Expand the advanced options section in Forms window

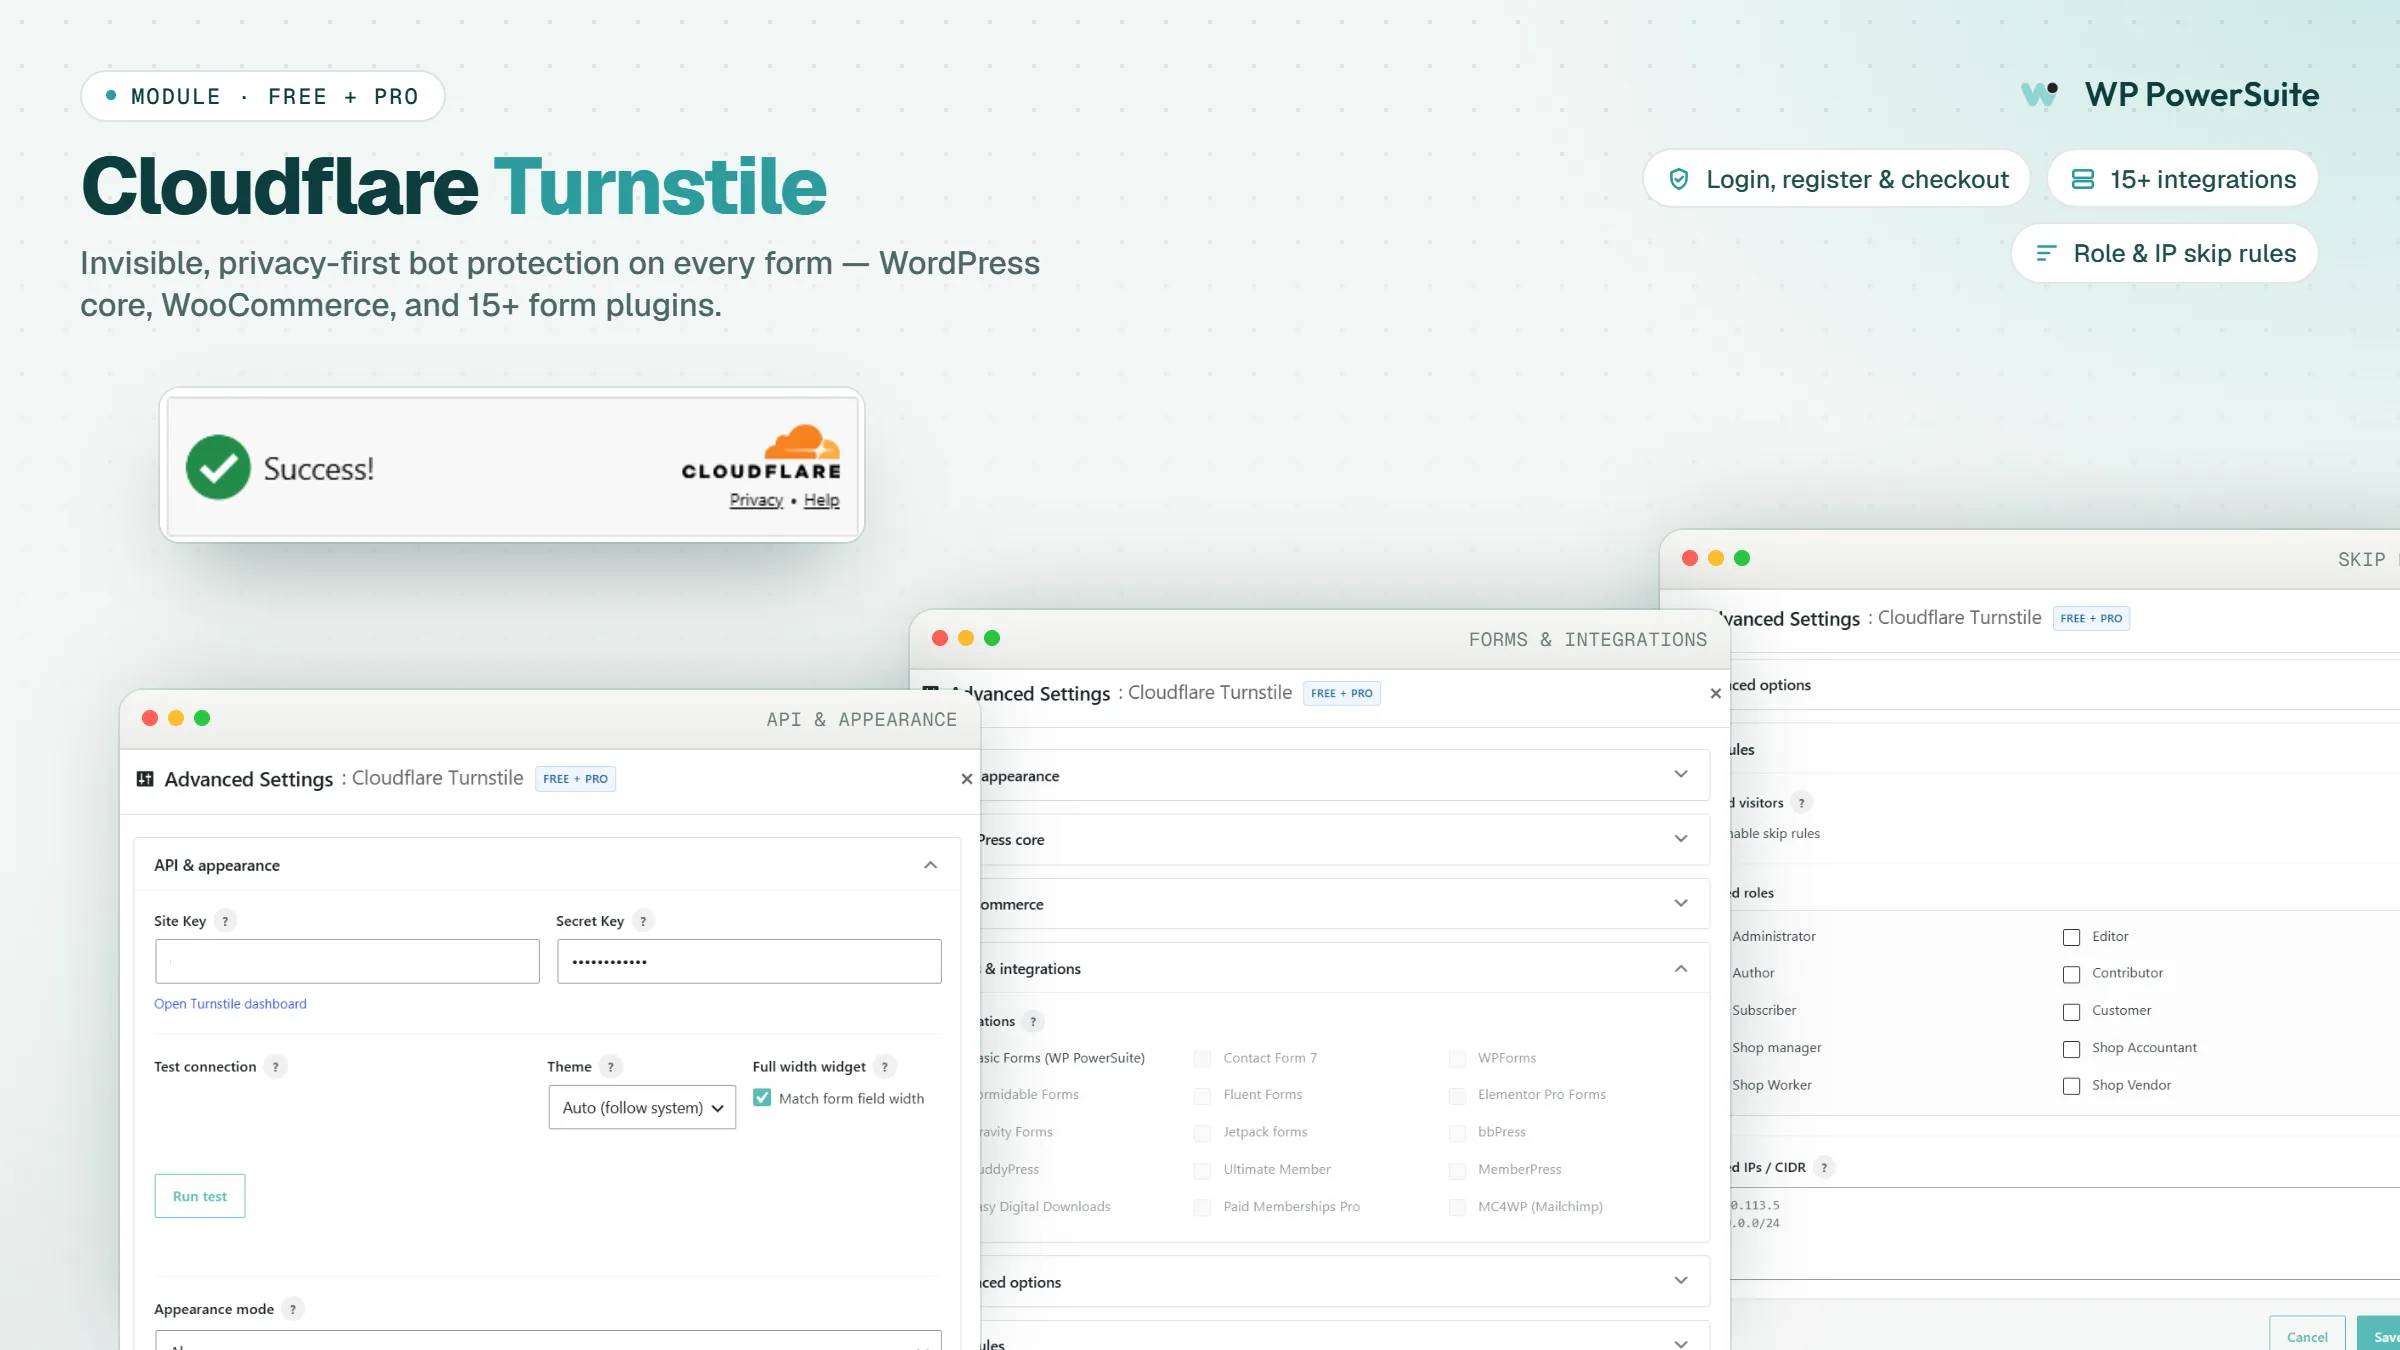[x=1681, y=1281]
